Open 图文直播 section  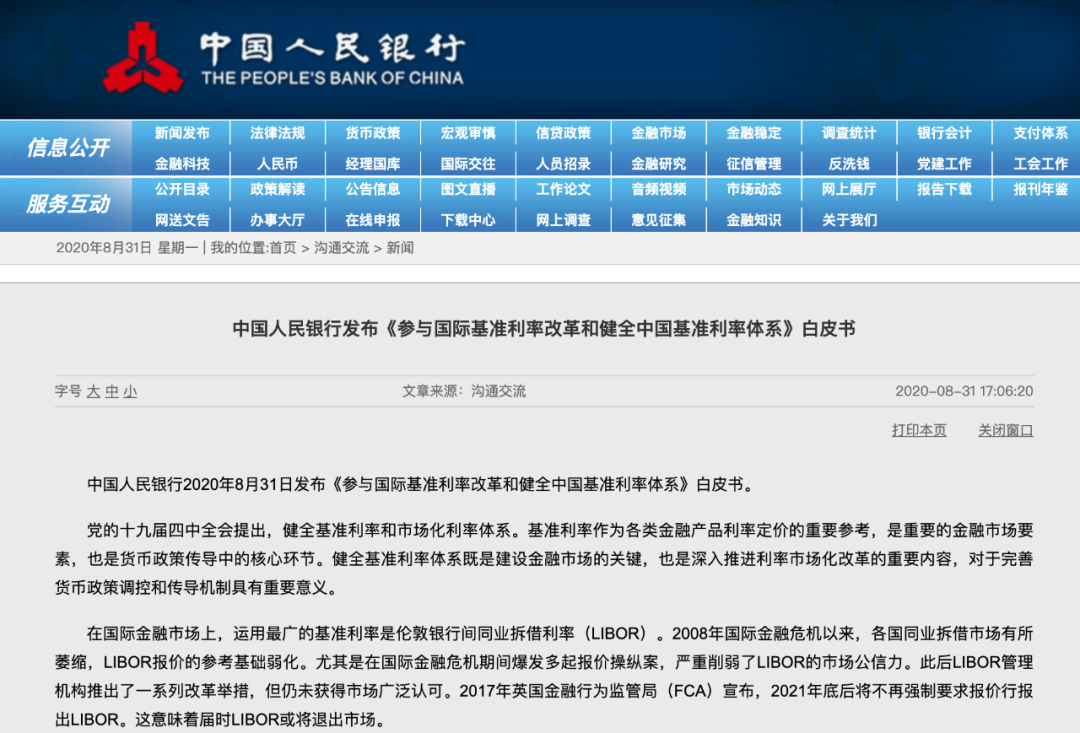(x=468, y=189)
